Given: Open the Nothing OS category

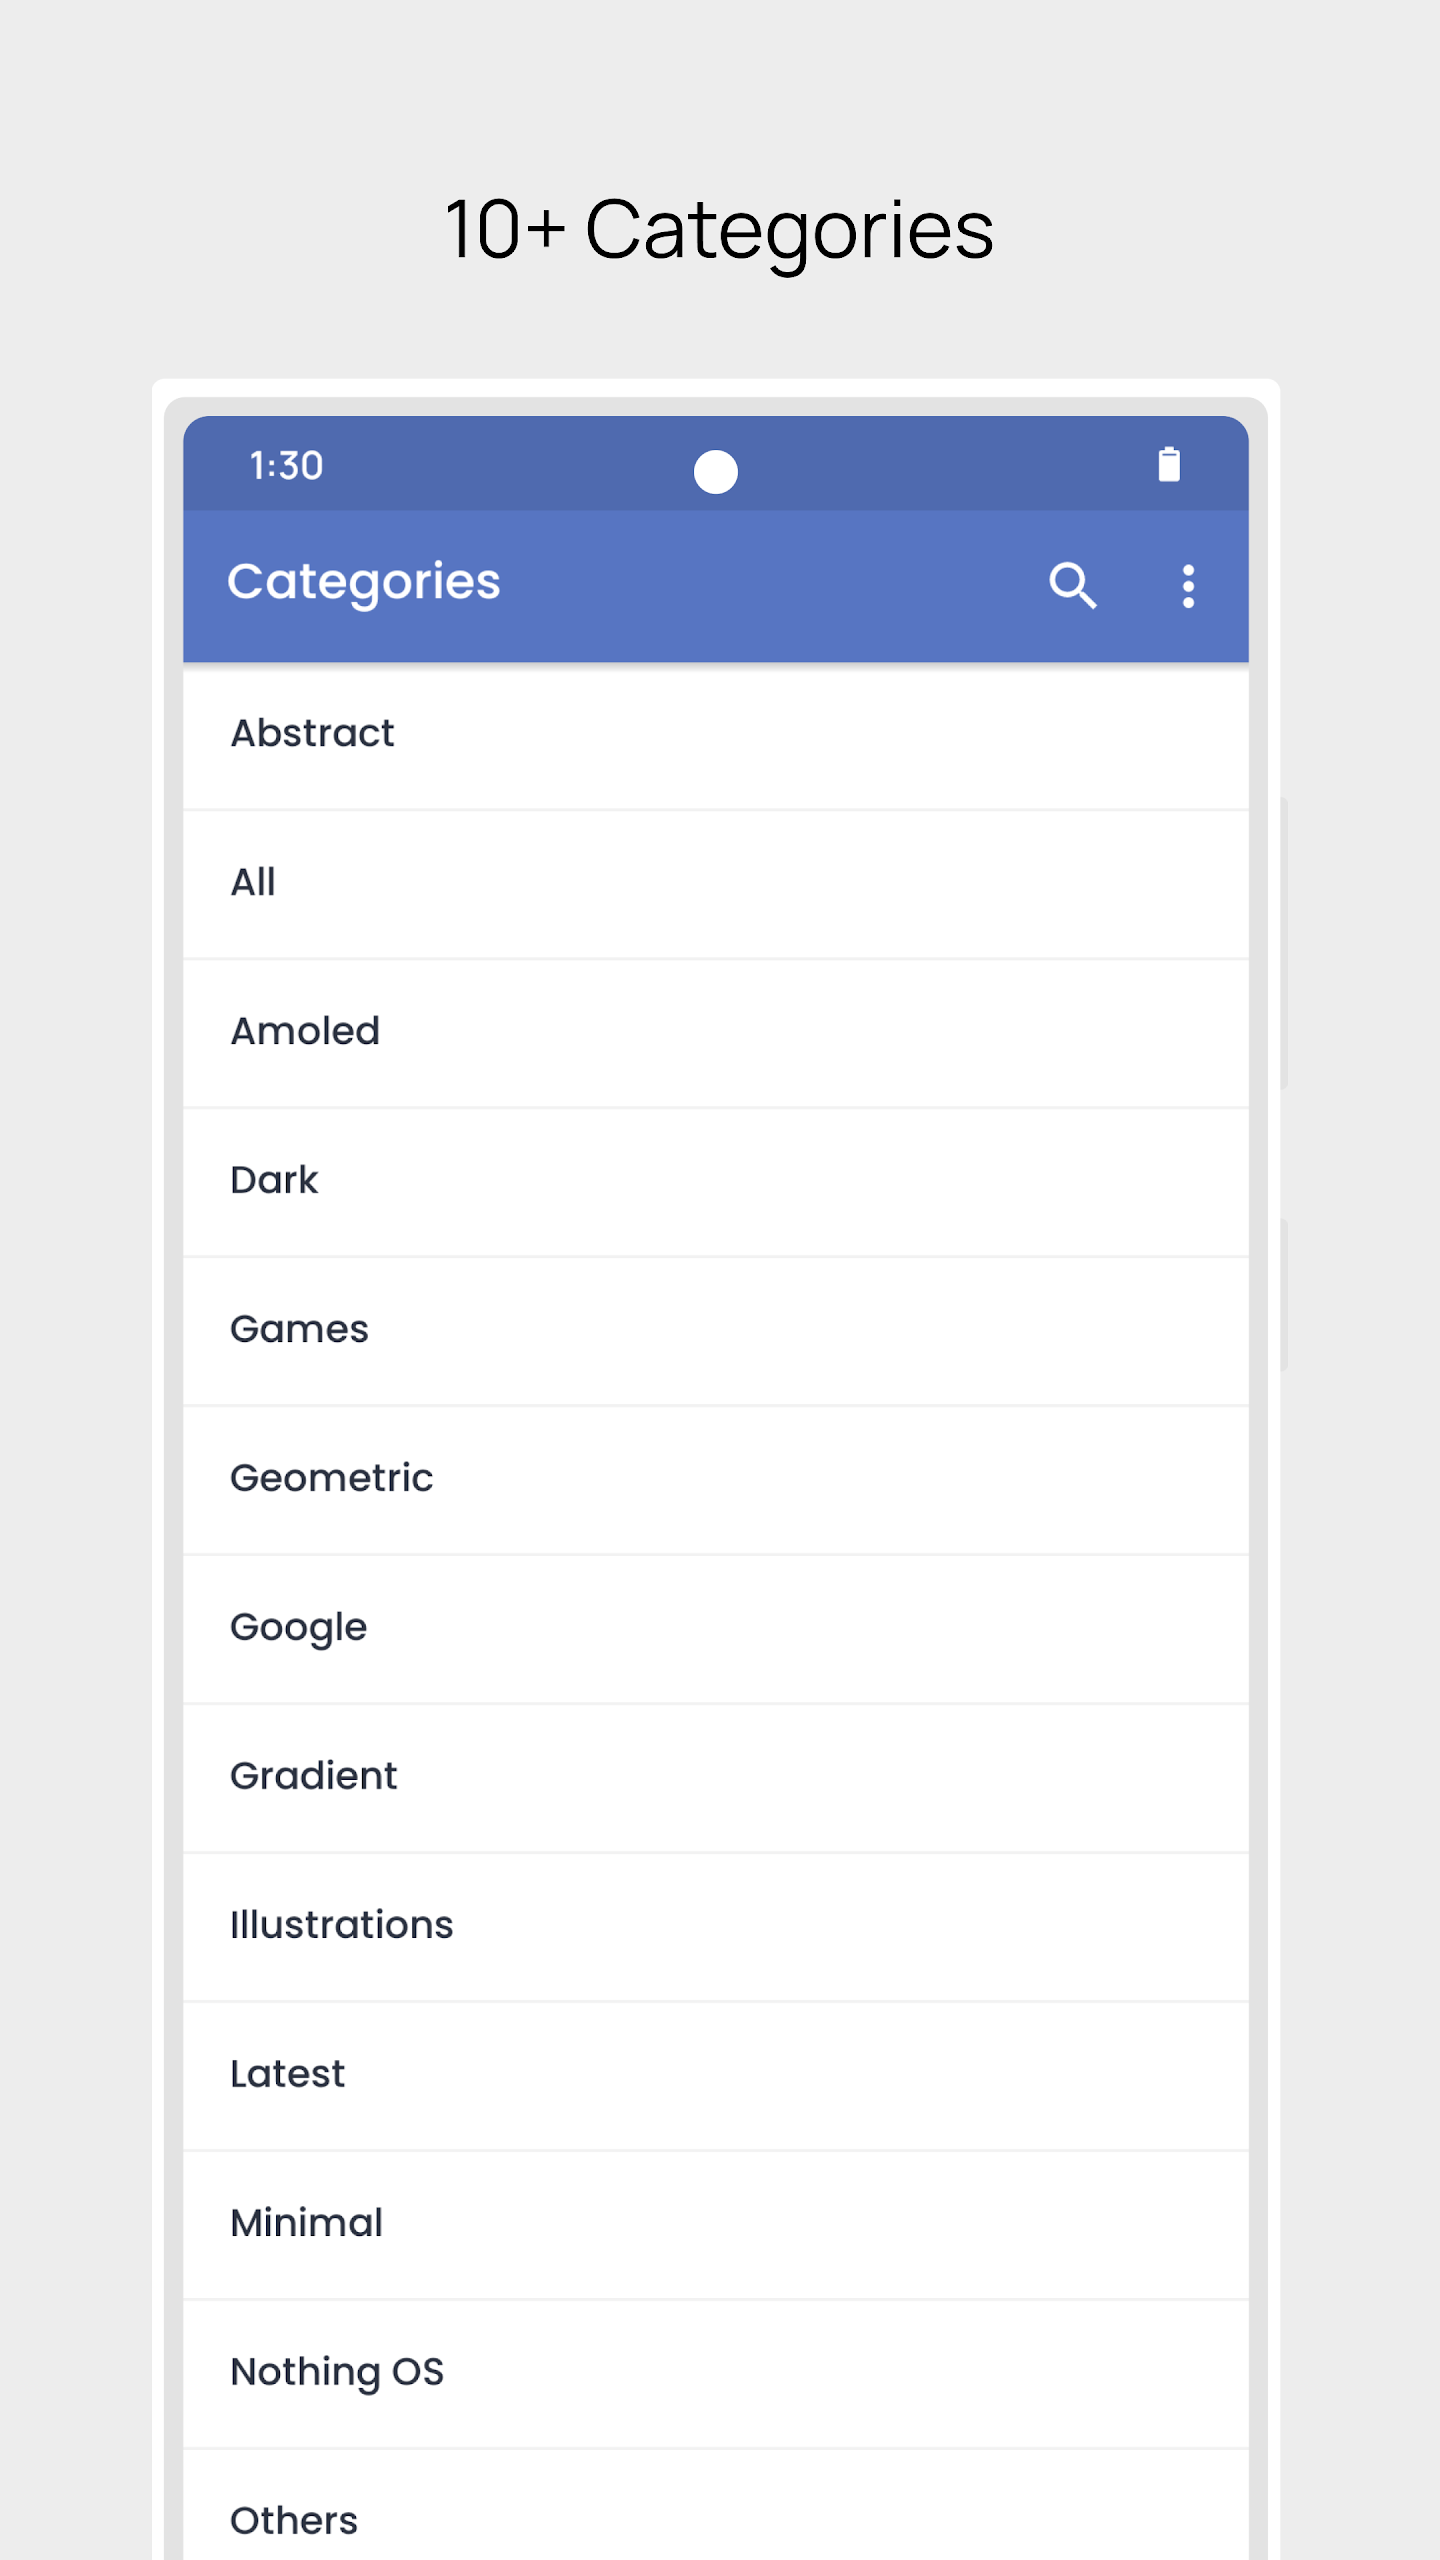Looking at the screenshot, I should 716,2374.
